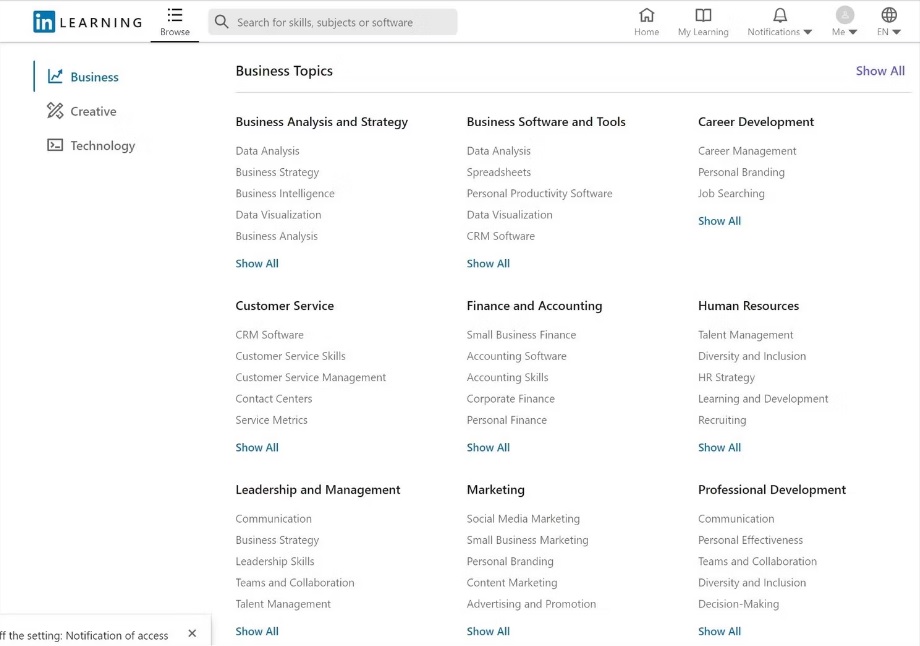Click the search skills input field
This screenshot has width=920, height=646.
coord(333,22)
